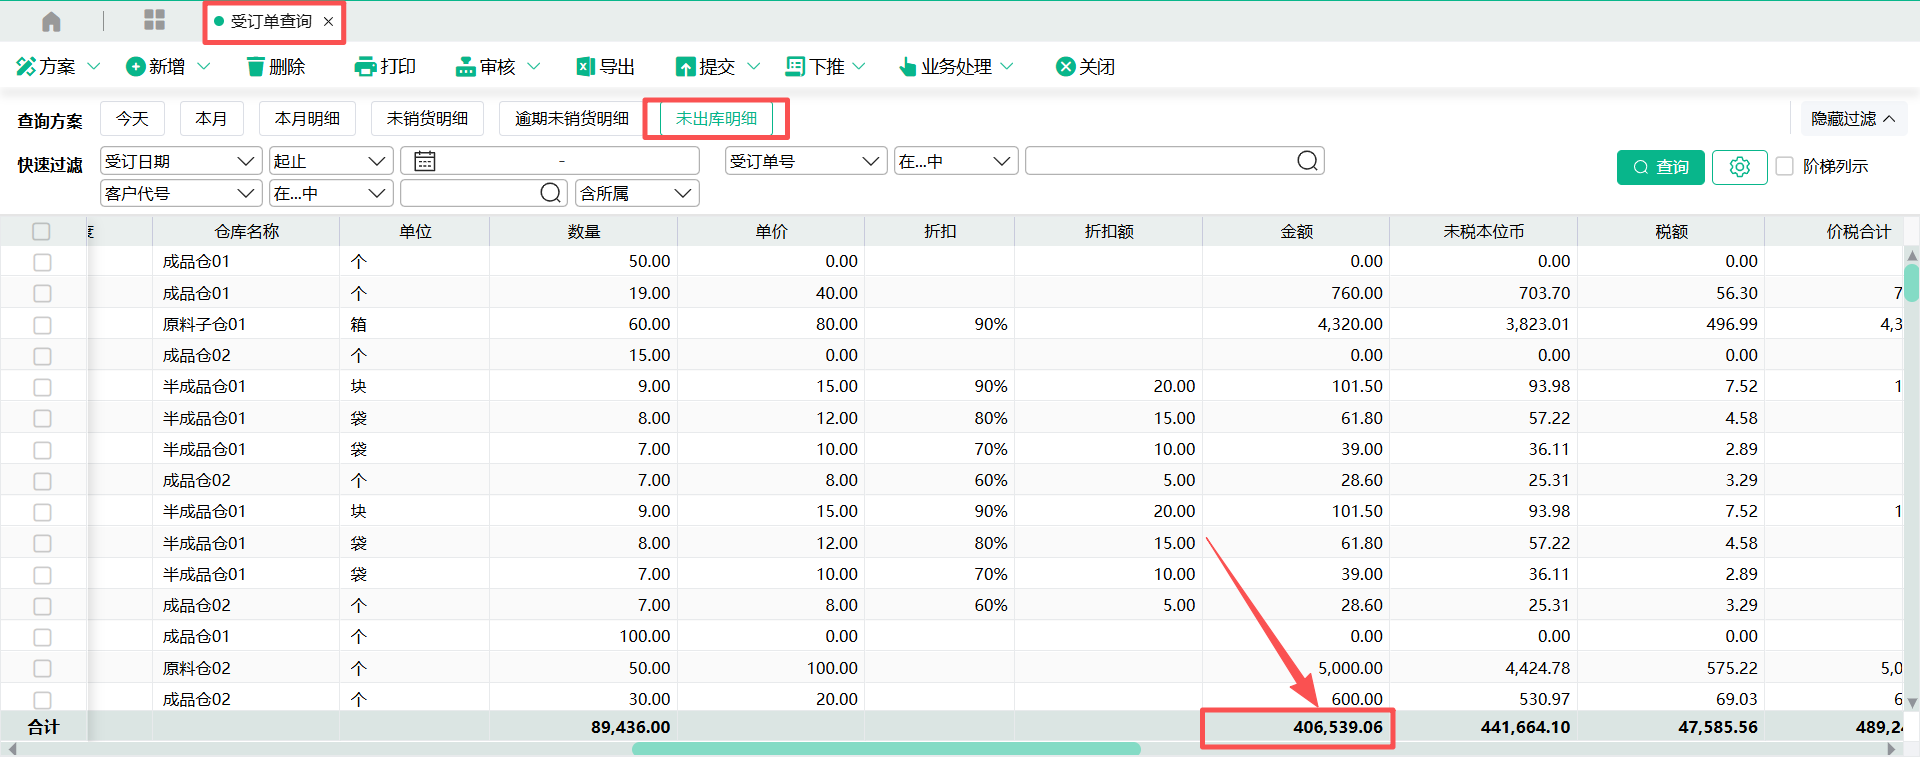Enable the 阶梯列示 checkbox

[1785, 167]
